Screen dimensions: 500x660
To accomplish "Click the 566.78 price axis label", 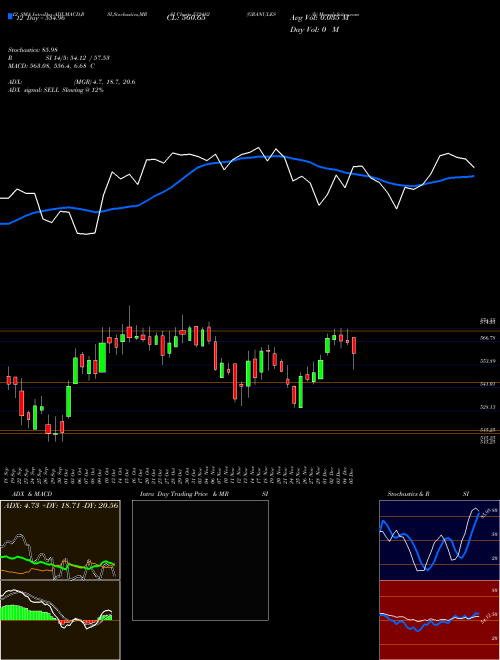I will pyautogui.click(x=488, y=338).
